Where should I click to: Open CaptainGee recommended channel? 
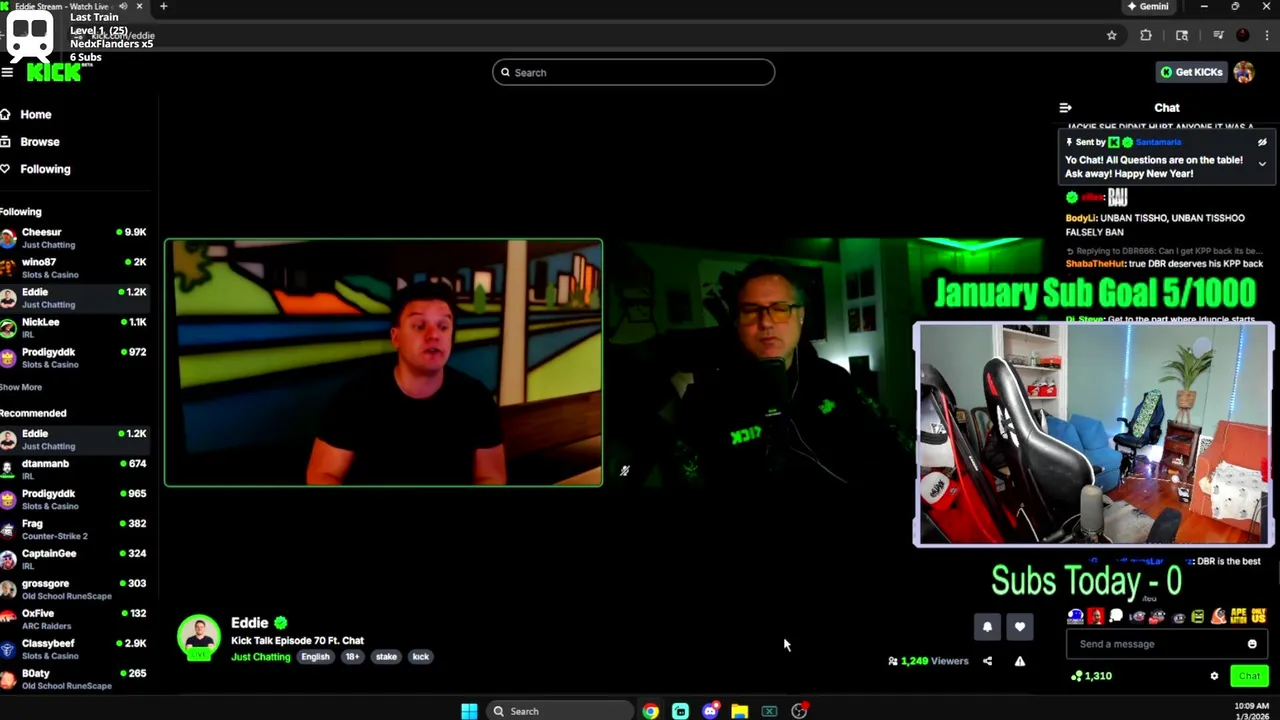75,559
